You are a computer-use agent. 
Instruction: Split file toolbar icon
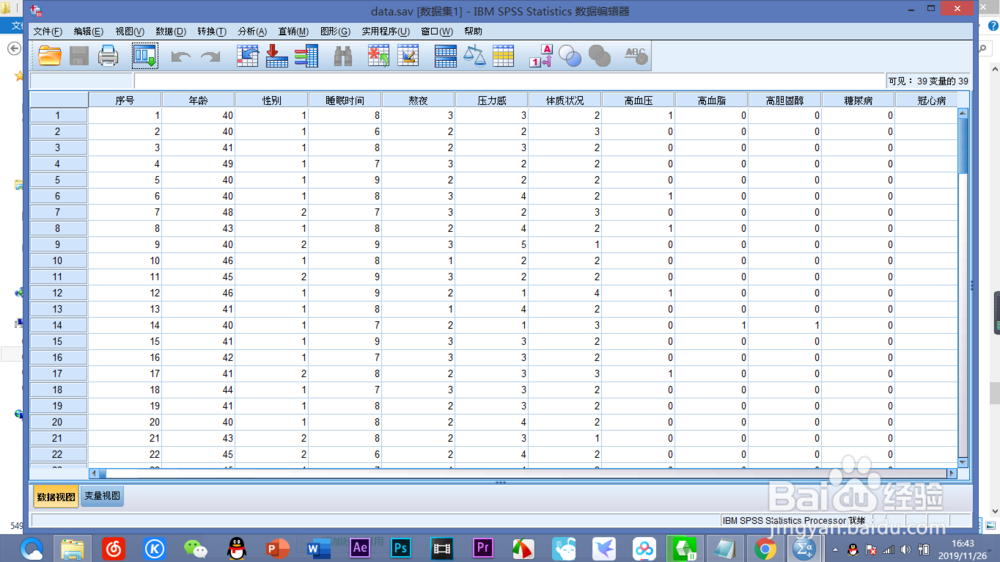[445, 56]
